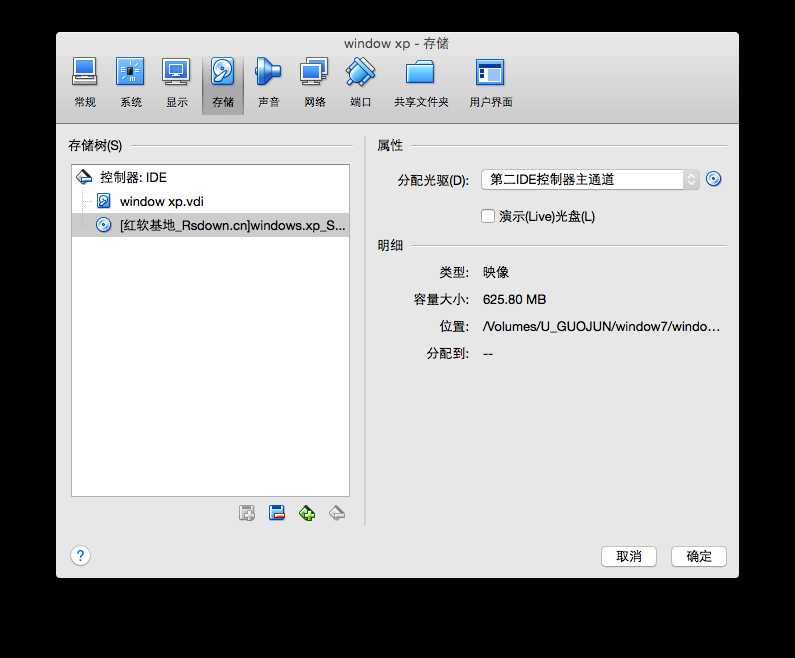
Task: Click the remove attachment icon
Action: 277,513
